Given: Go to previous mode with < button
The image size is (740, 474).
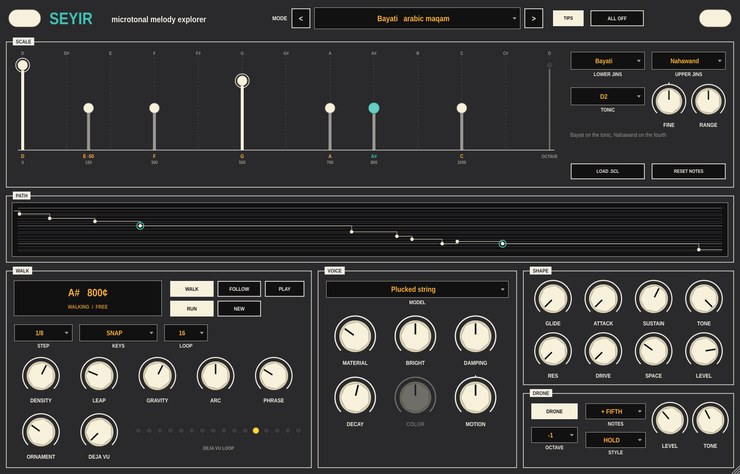Looking at the screenshot, I should pyautogui.click(x=301, y=18).
